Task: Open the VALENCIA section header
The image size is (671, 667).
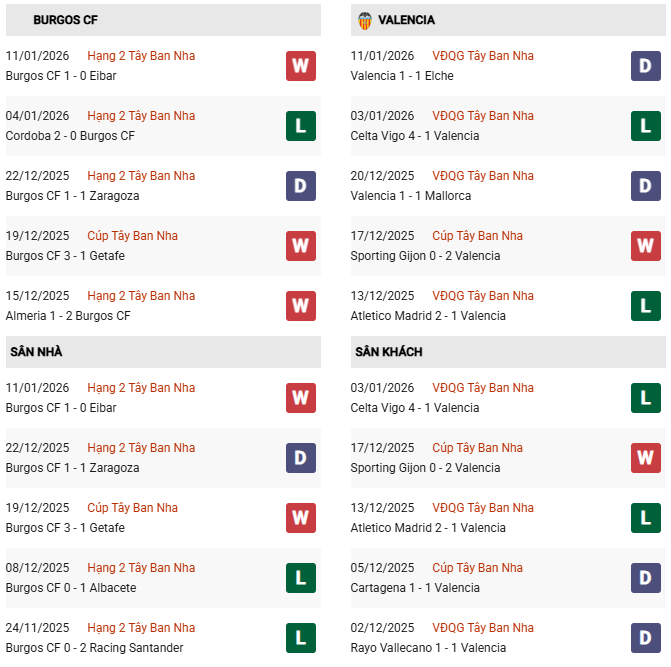Action: pos(406,20)
